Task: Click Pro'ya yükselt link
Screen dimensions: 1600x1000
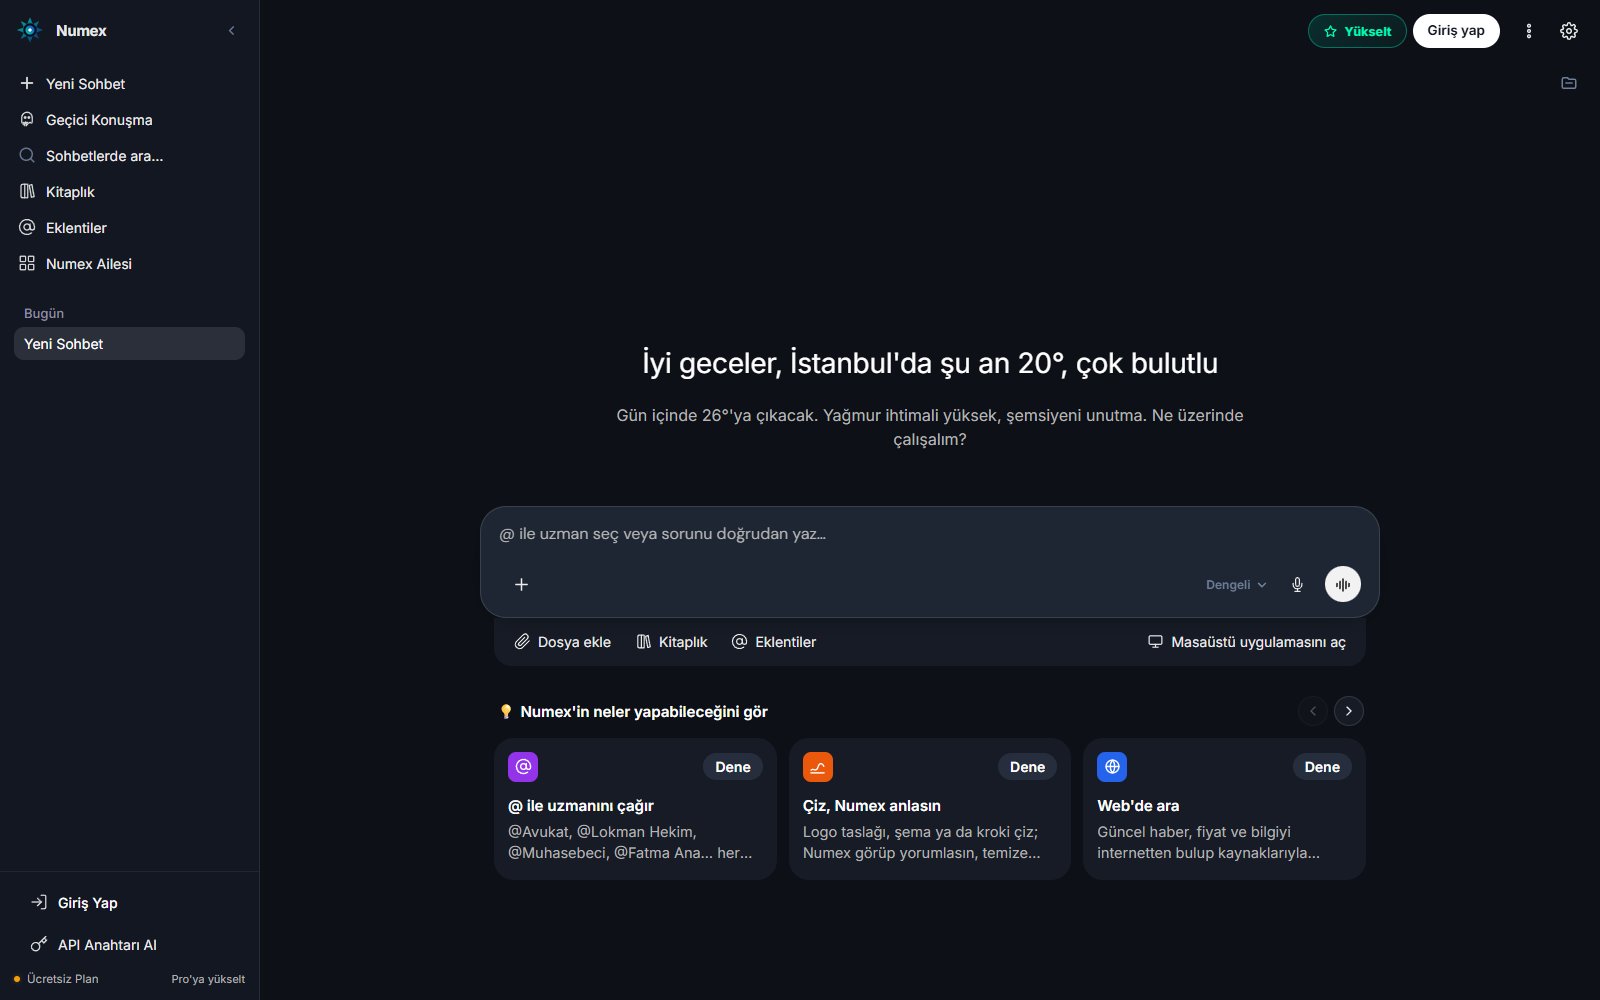Action: click(x=208, y=979)
